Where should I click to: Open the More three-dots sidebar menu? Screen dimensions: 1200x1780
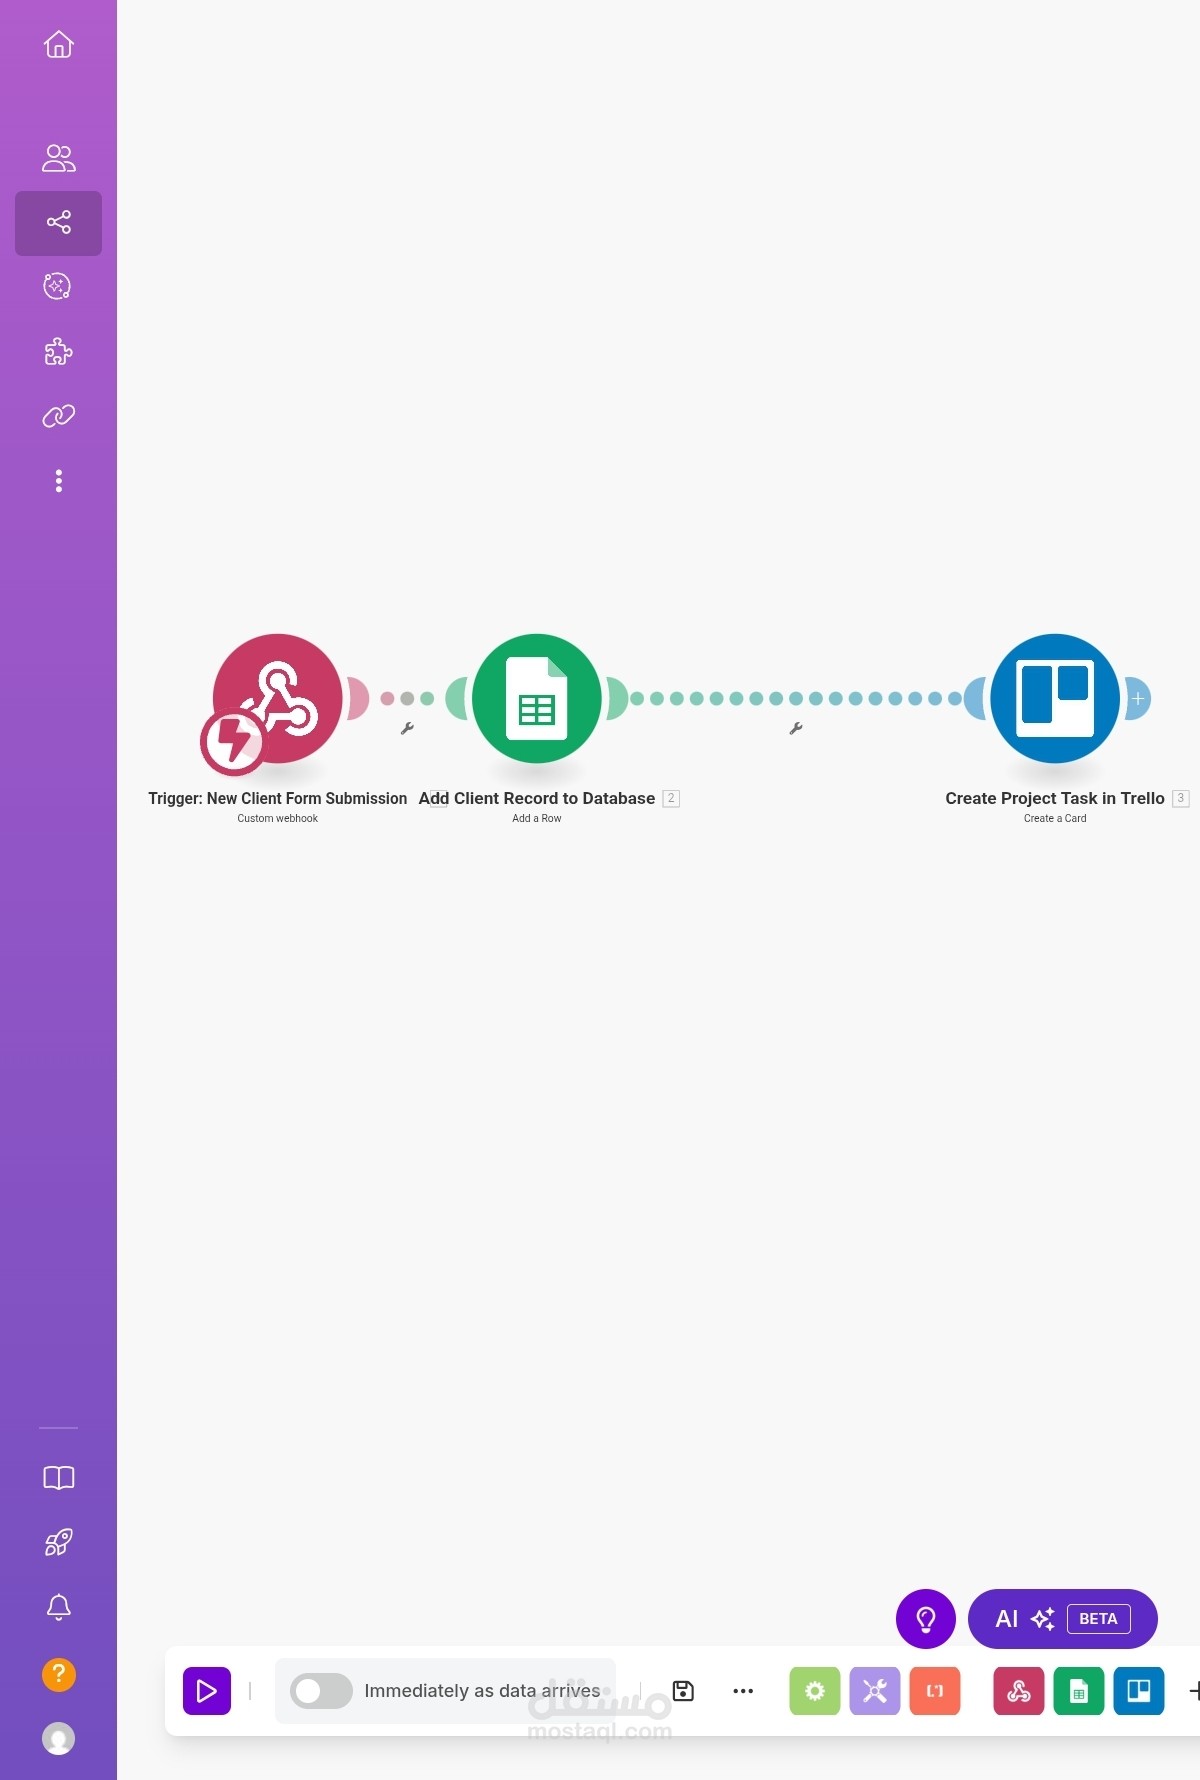[59, 481]
